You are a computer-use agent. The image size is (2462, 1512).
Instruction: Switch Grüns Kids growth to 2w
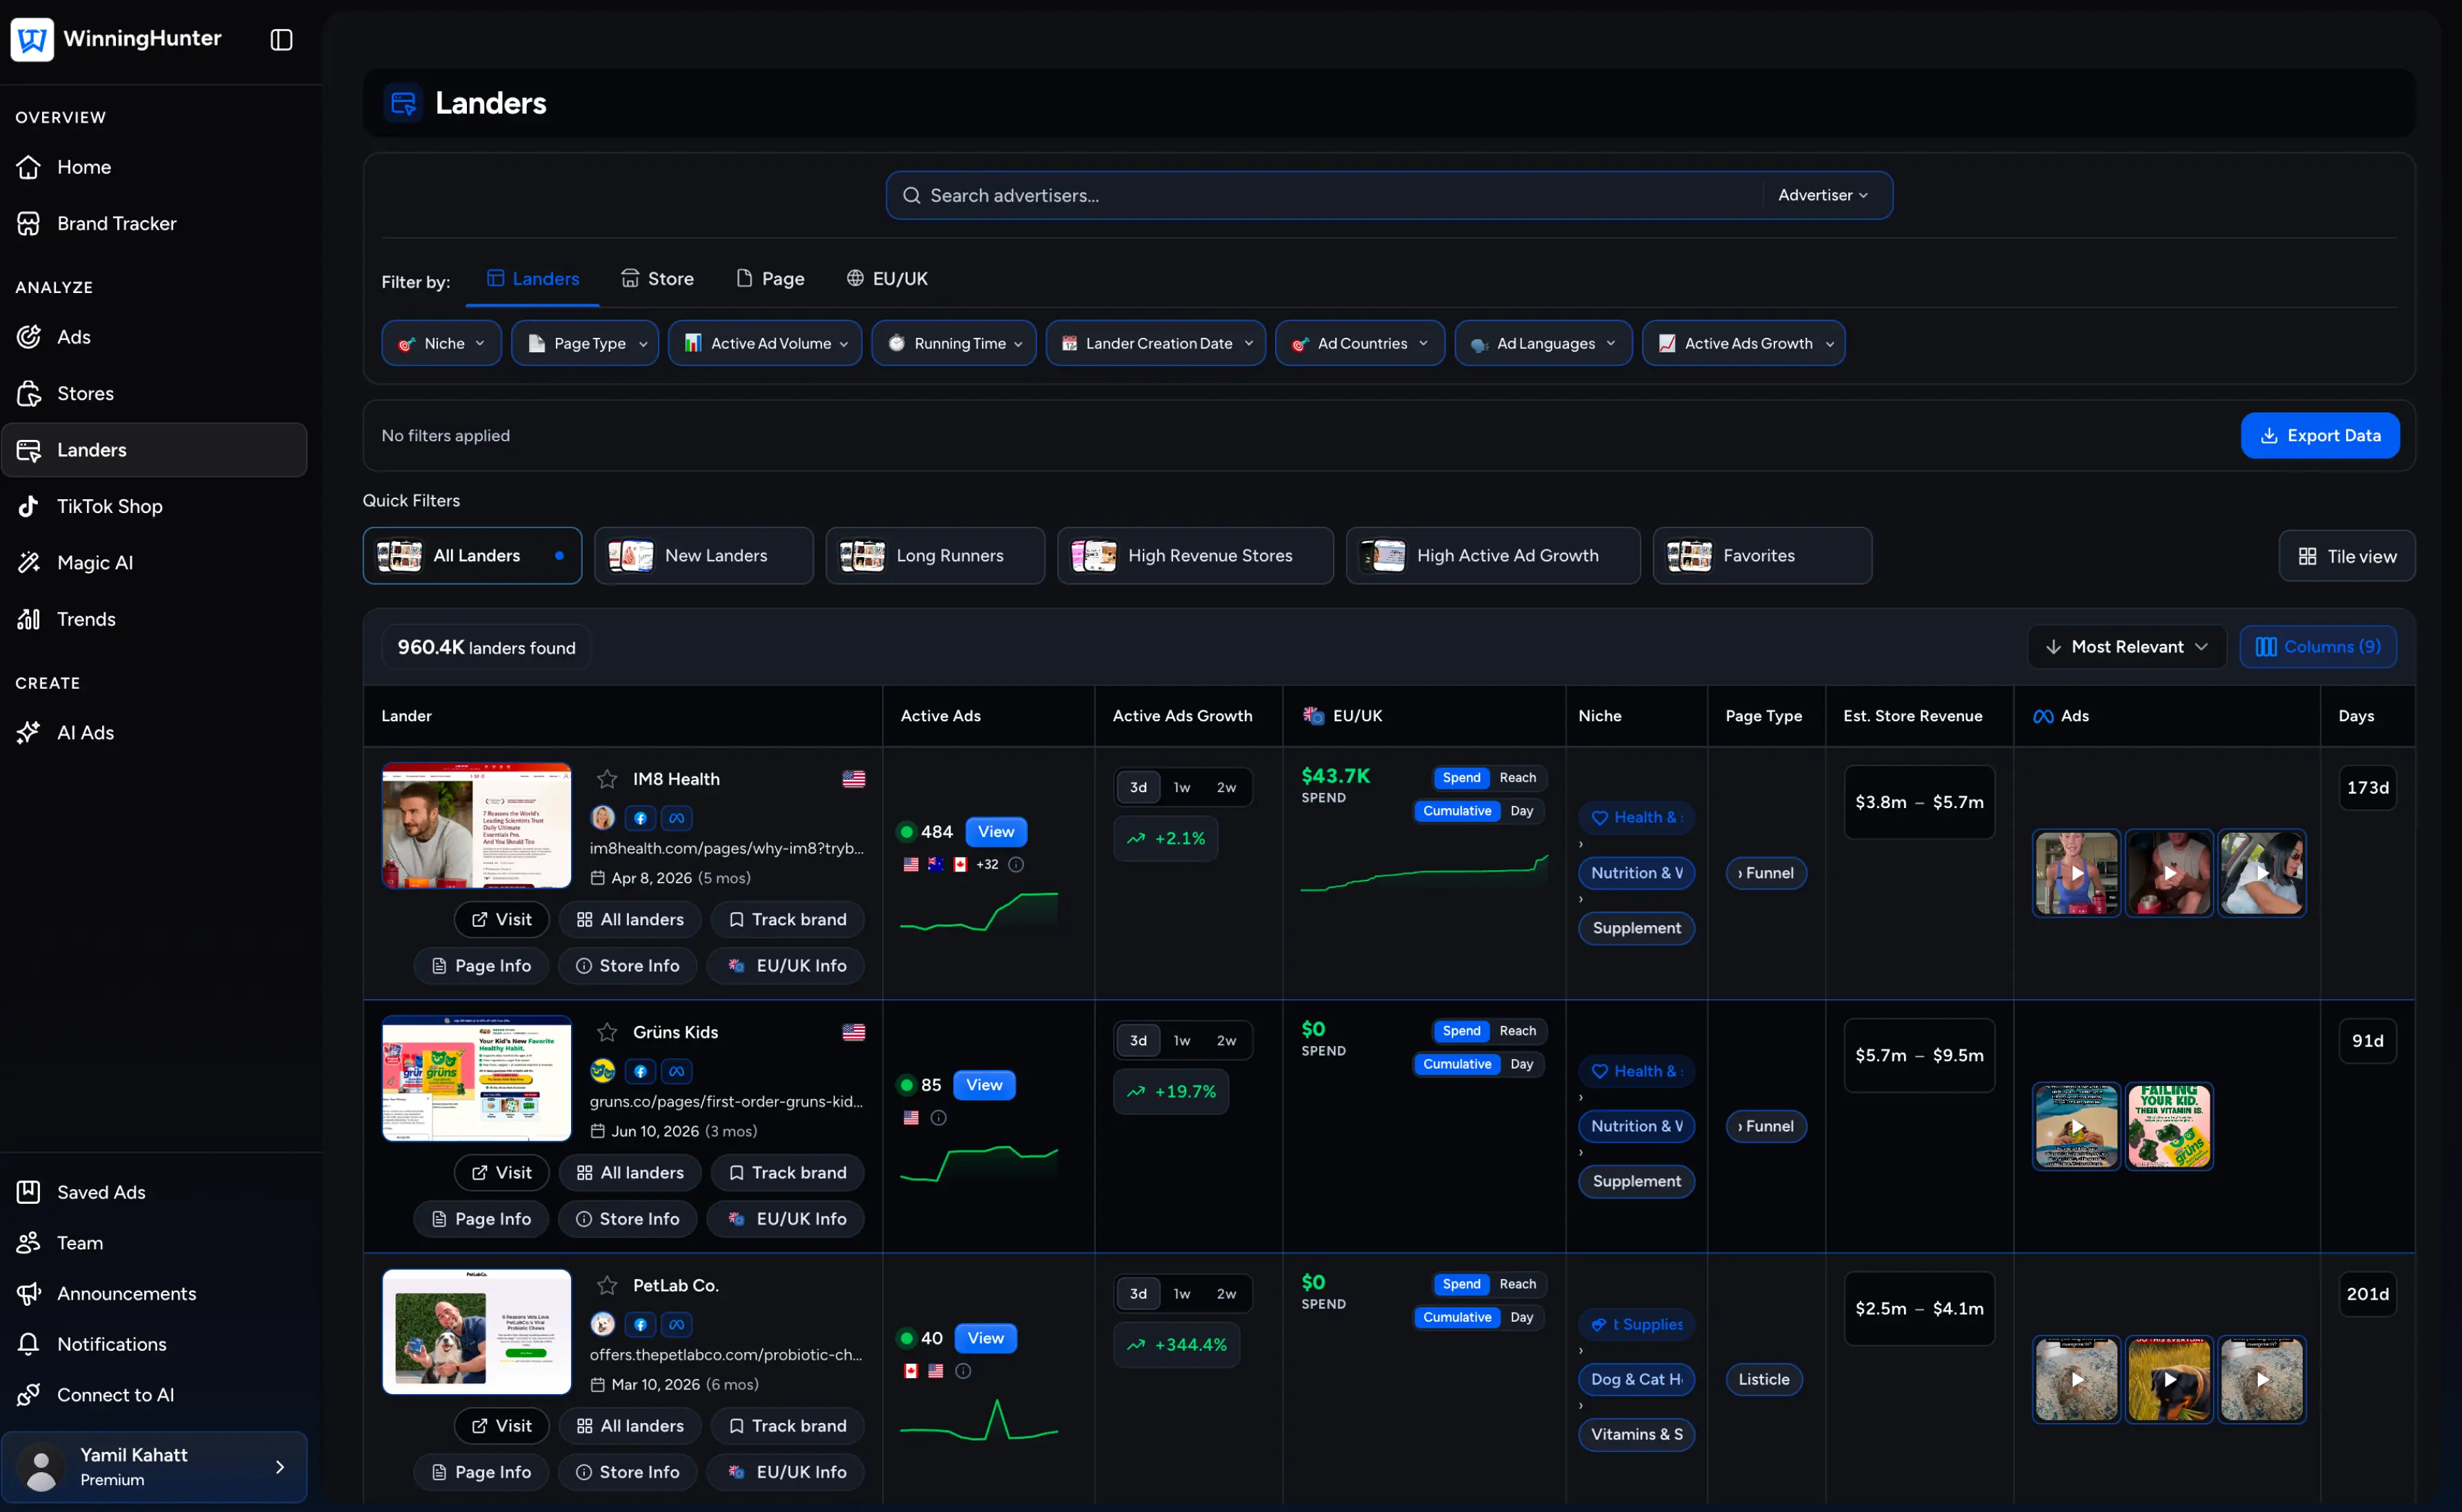[x=1226, y=1040]
